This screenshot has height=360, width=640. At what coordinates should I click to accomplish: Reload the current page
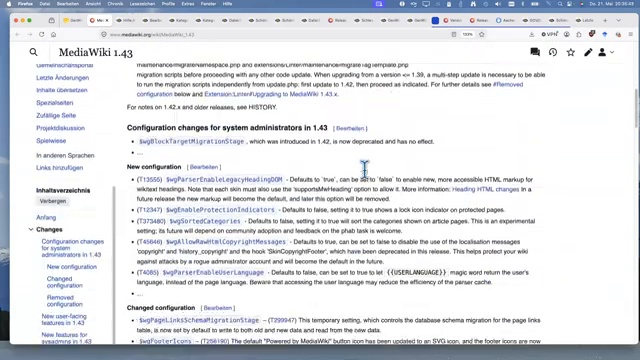click(x=42, y=35)
